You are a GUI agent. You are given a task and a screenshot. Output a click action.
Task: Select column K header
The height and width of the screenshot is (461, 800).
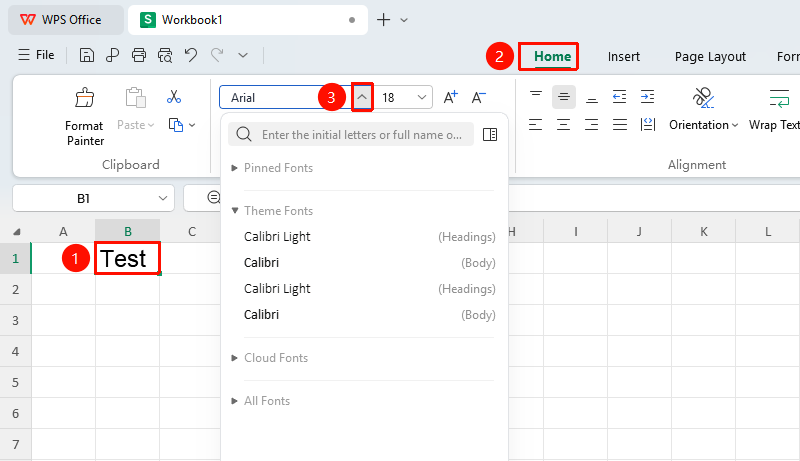click(704, 232)
